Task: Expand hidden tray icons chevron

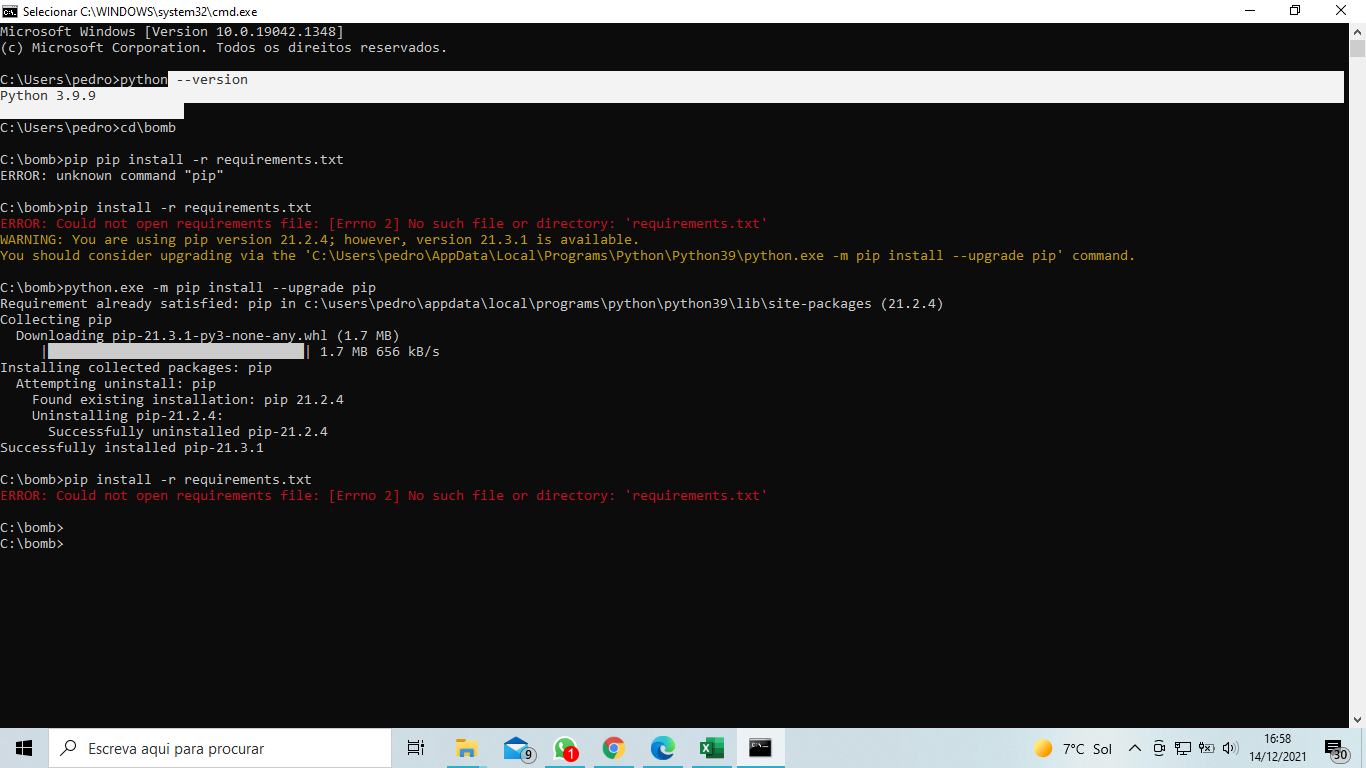Action: (x=1135, y=747)
